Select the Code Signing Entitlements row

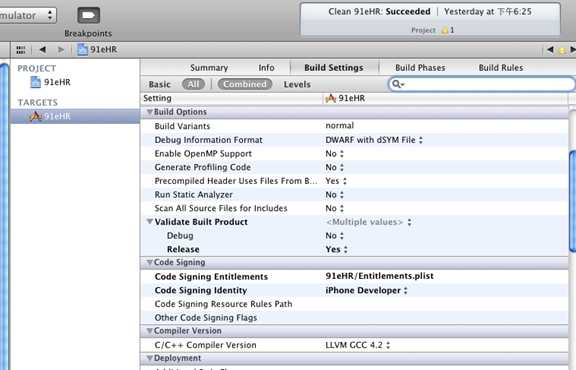(354, 276)
